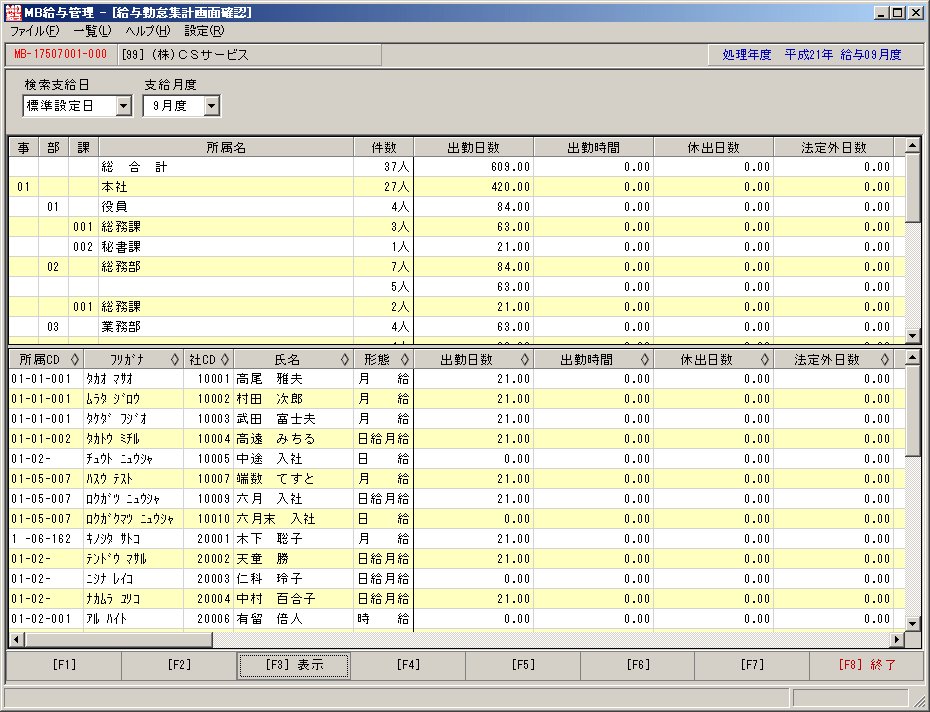Select the 総合計 row in upper table
This screenshot has width=930, height=712.
pos(457,167)
